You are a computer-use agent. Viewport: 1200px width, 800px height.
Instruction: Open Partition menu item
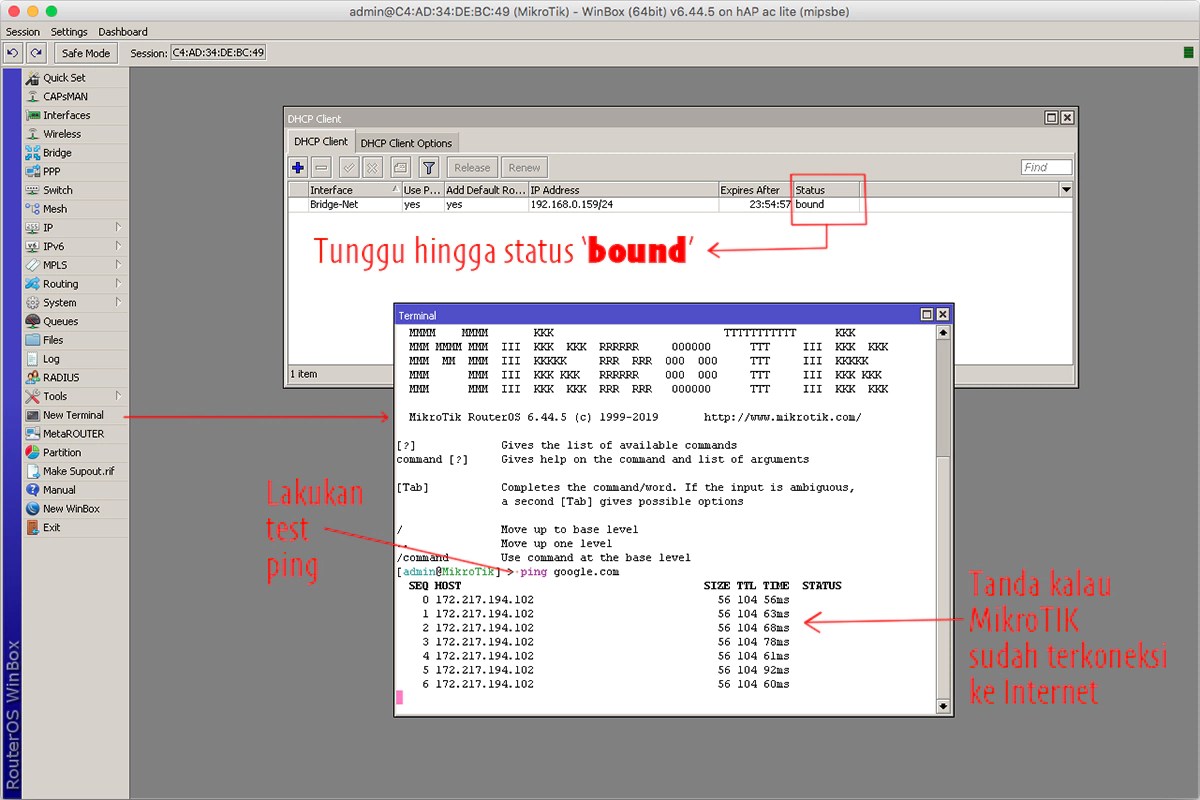[x=76, y=452]
